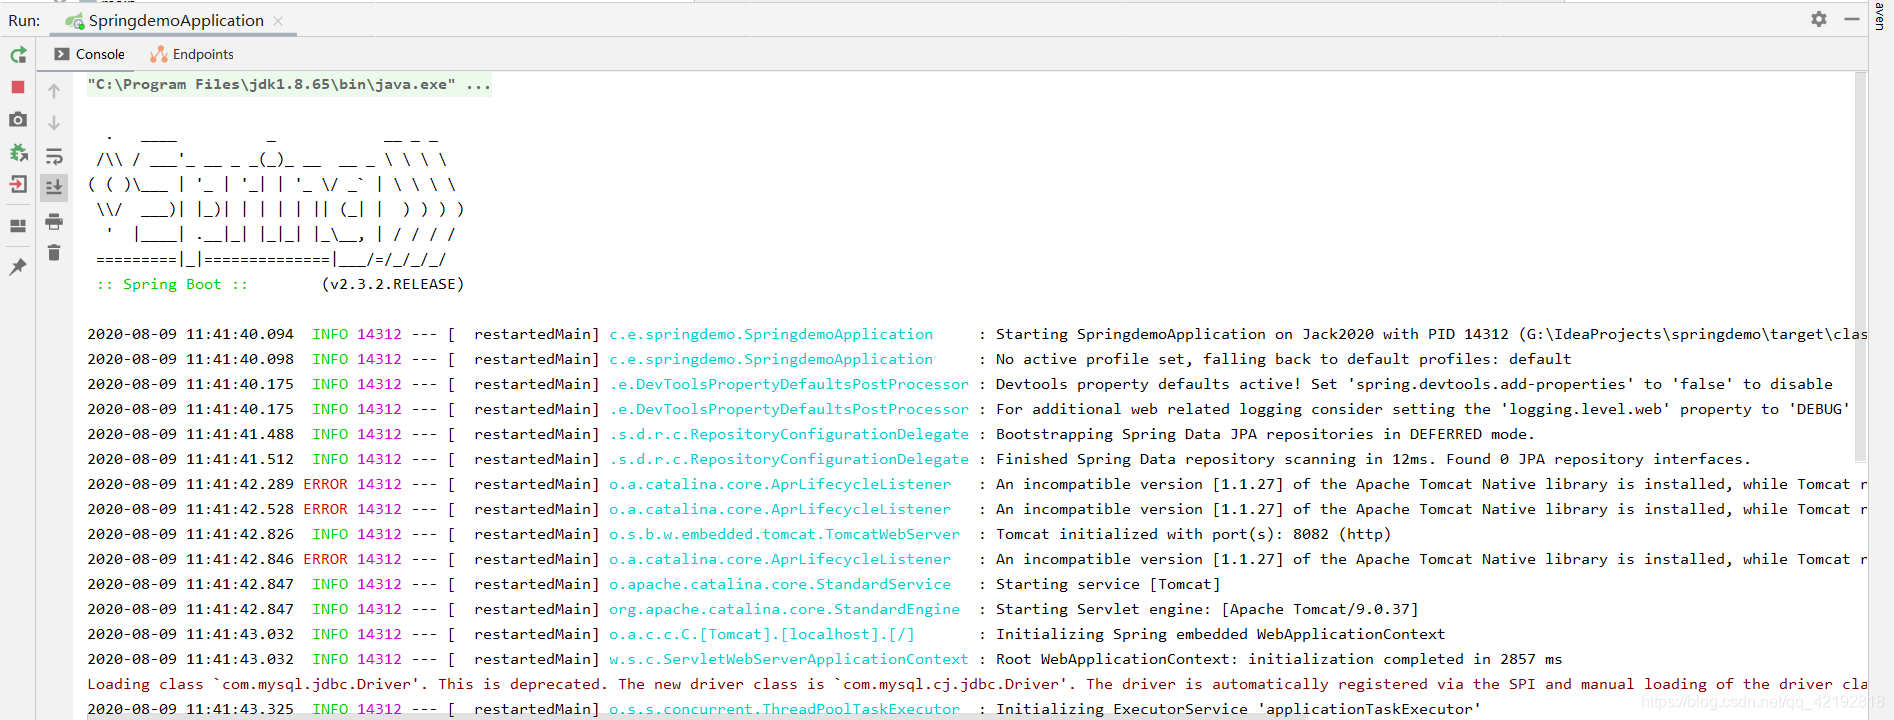The image size is (1894, 720).
Task: Open the first DevToolsPropertyDefaultsPostProcessor class link
Action: coord(789,384)
